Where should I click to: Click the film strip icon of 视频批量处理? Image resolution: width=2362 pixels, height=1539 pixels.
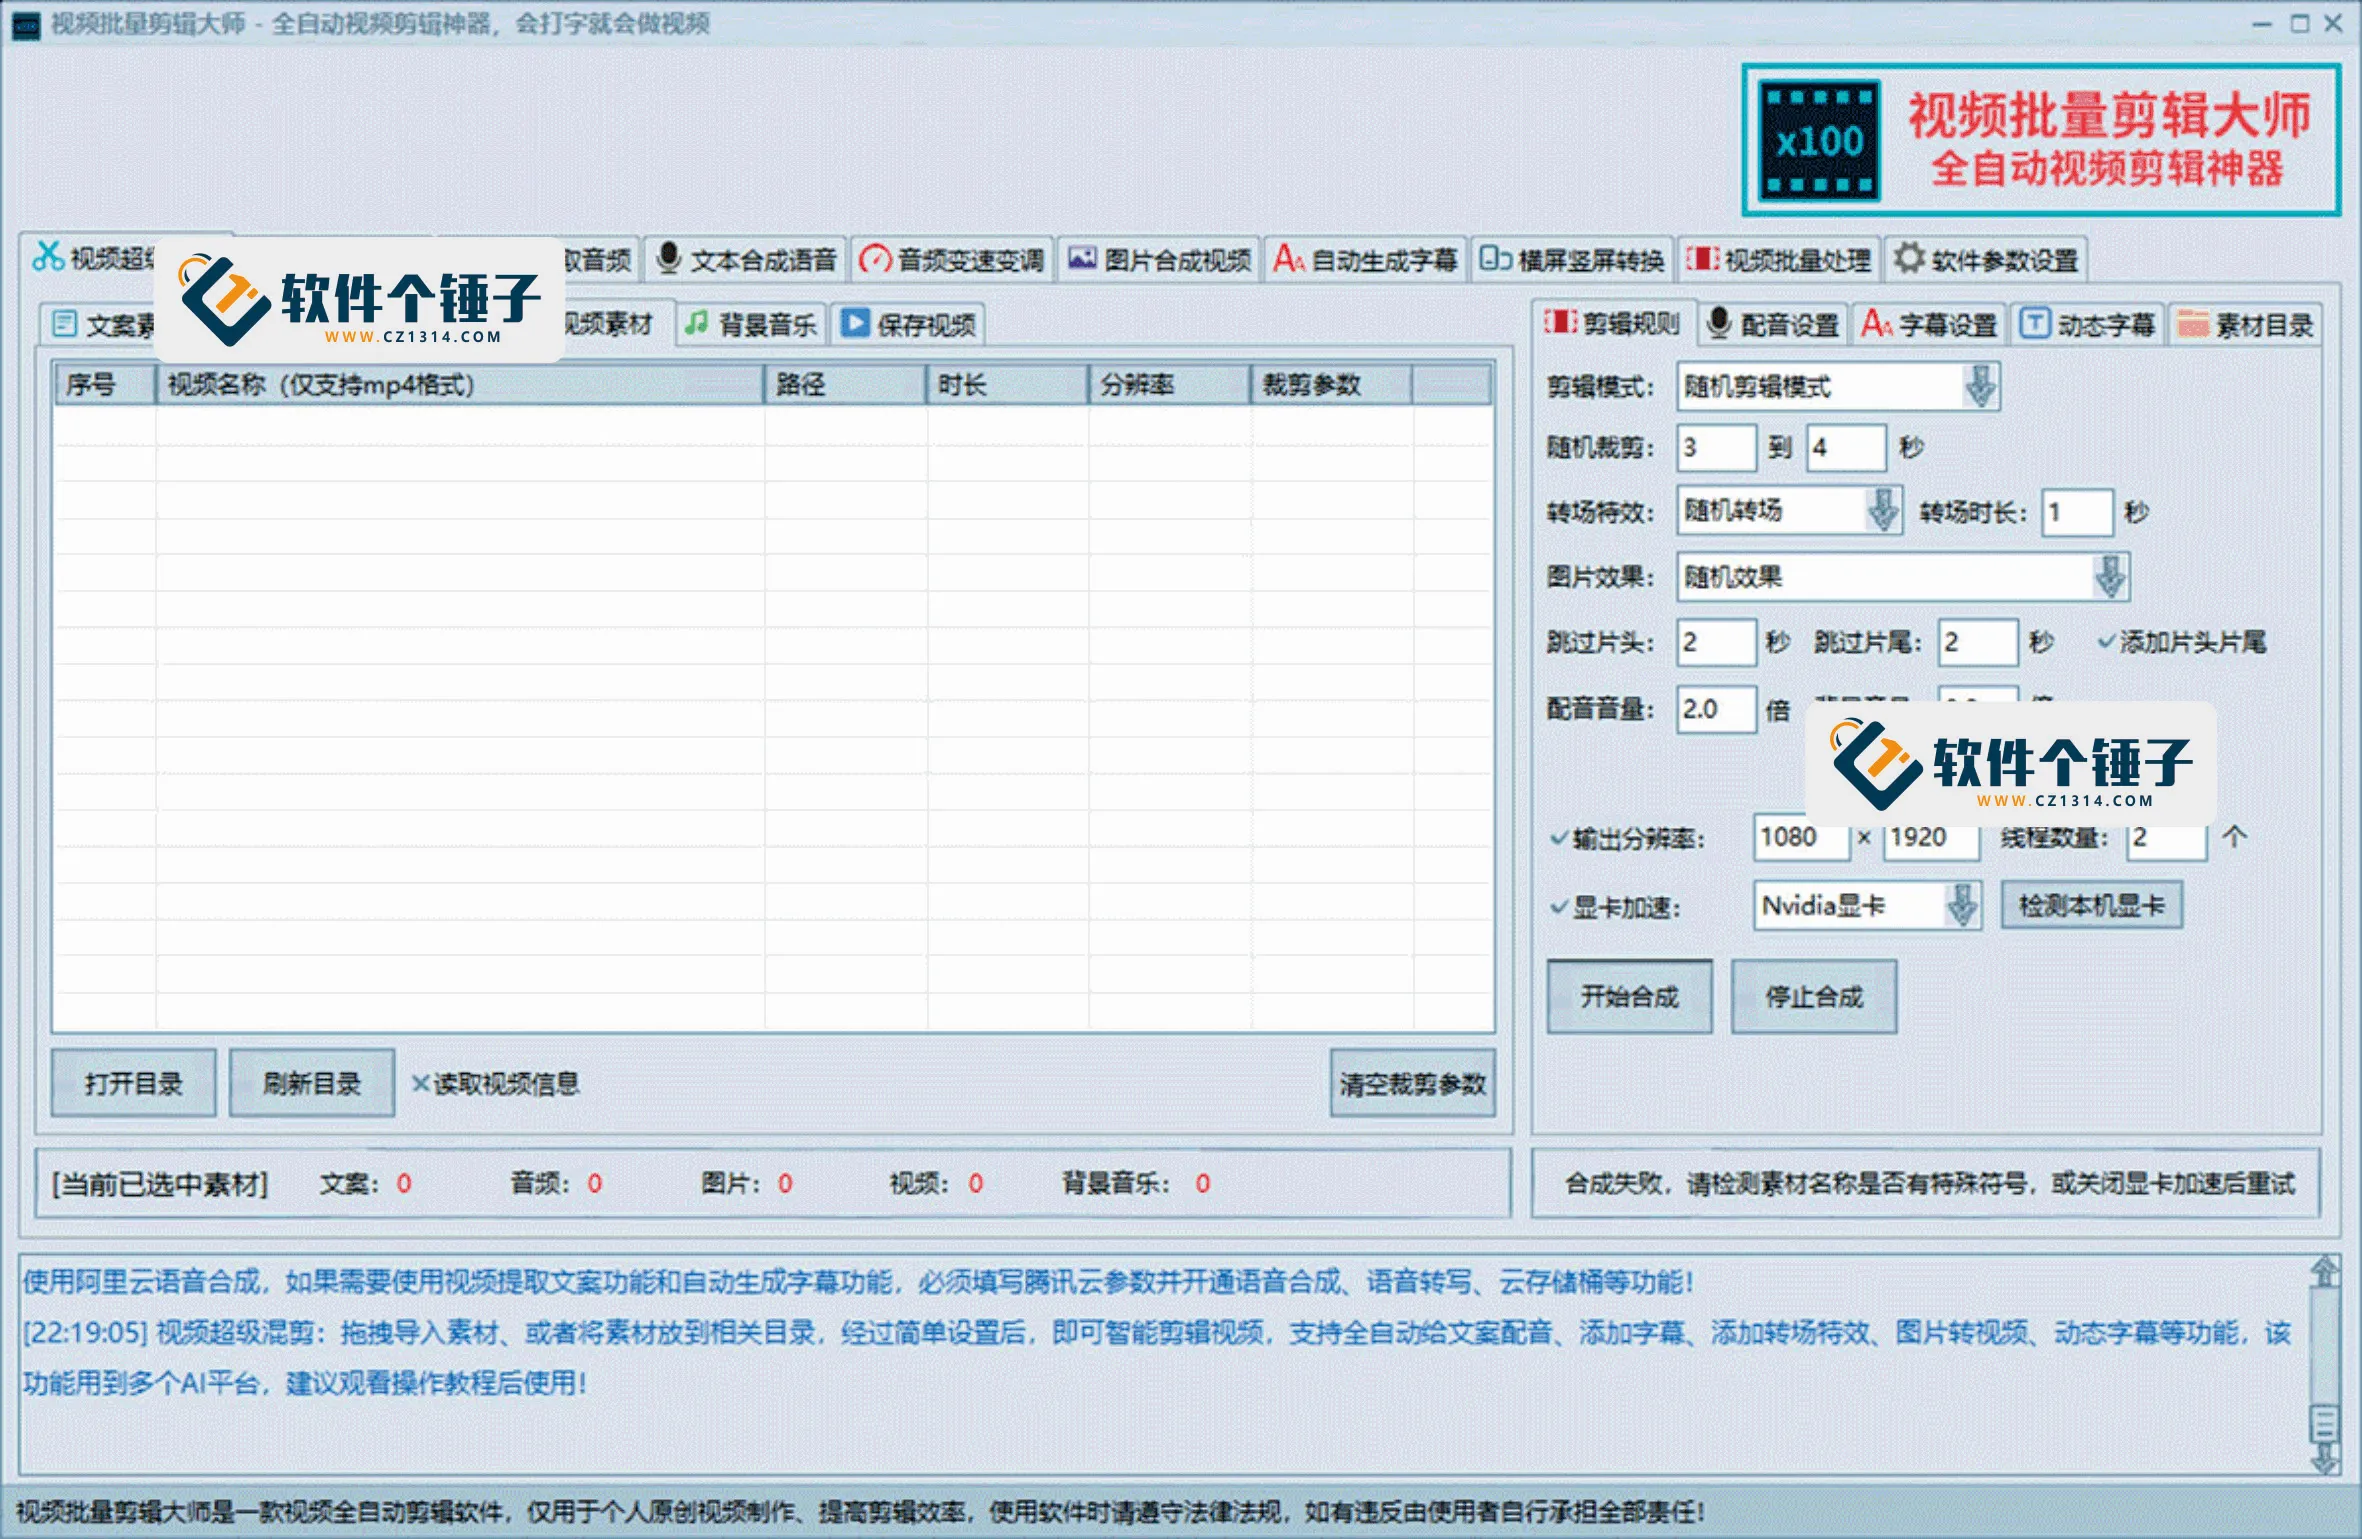click(x=1702, y=259)
